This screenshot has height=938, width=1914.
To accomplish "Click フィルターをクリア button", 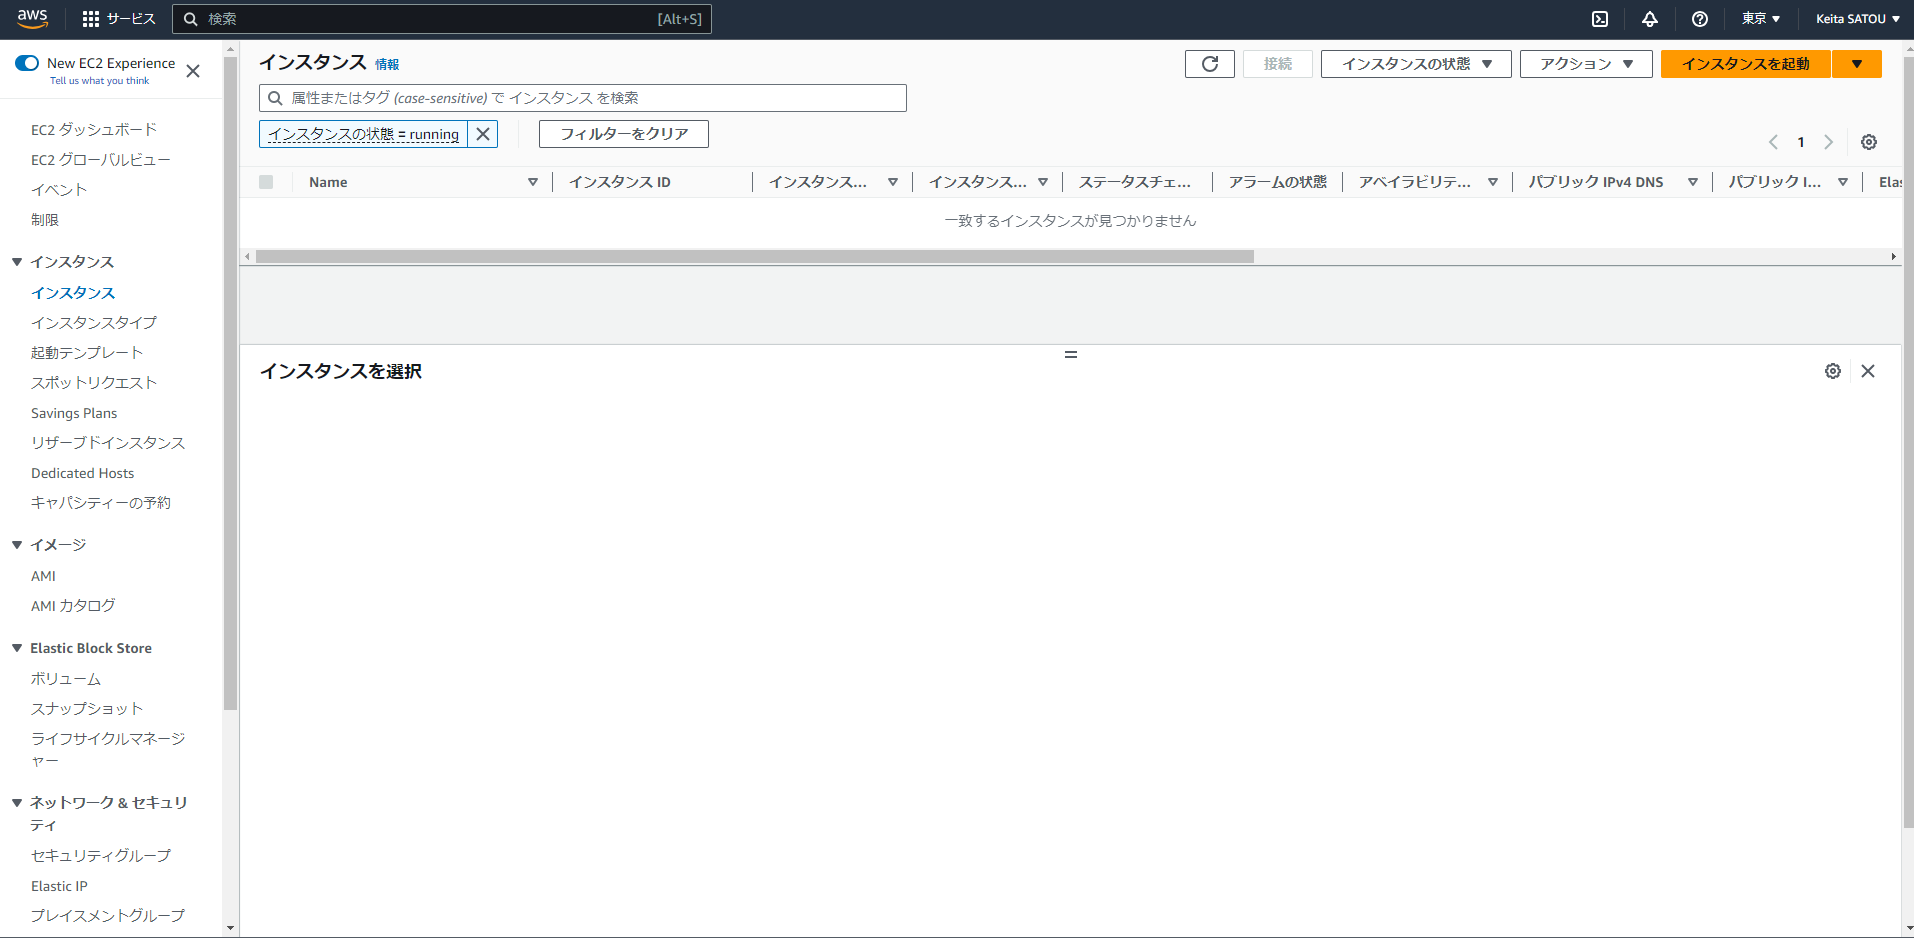I will coord(624,134).
